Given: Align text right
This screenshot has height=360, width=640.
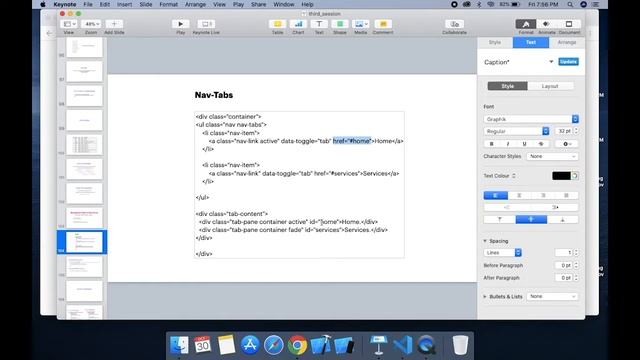Looking at the screenshot, I should pos(543,196).
